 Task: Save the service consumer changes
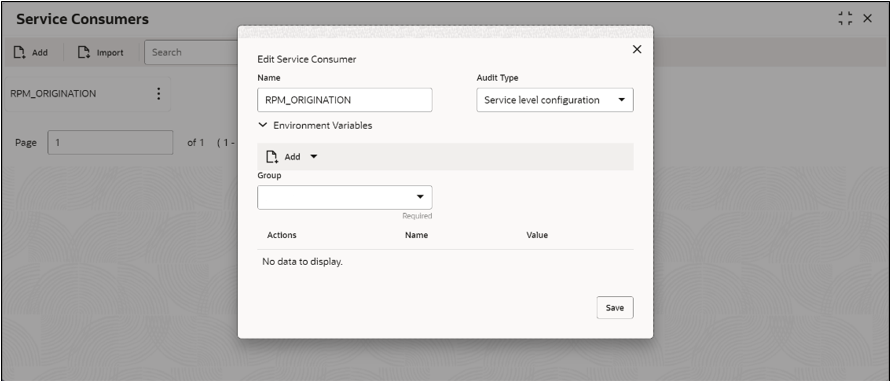(615, 308)
